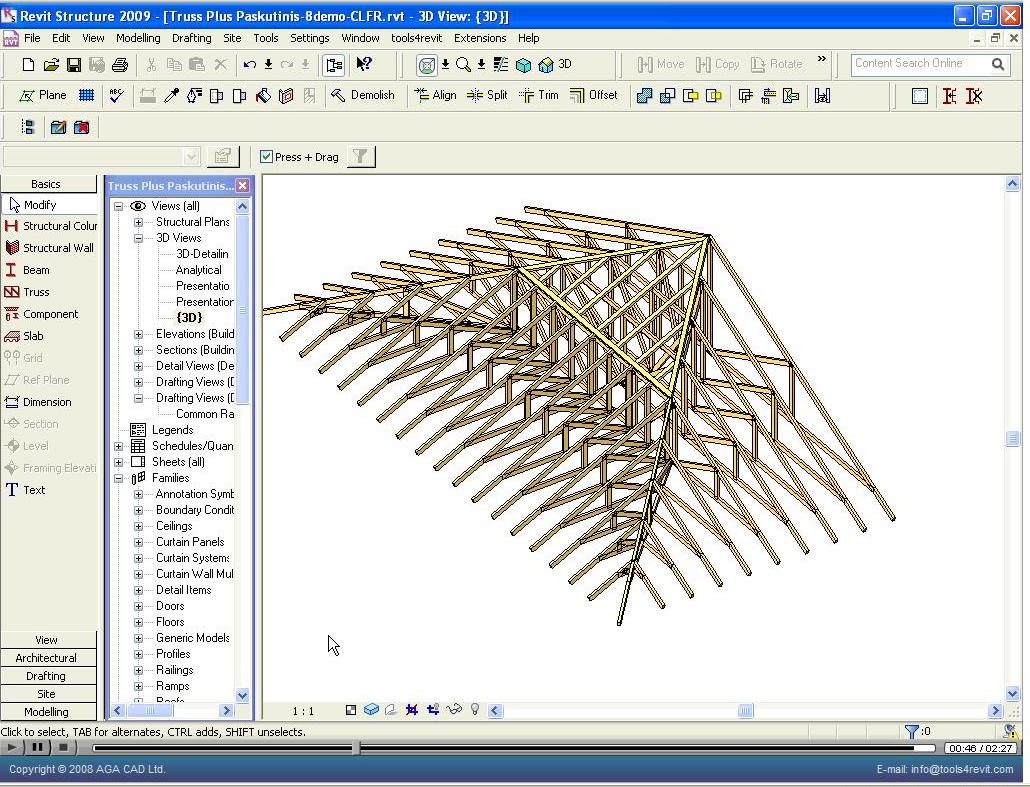Click the New file icon

coord(28,64)
